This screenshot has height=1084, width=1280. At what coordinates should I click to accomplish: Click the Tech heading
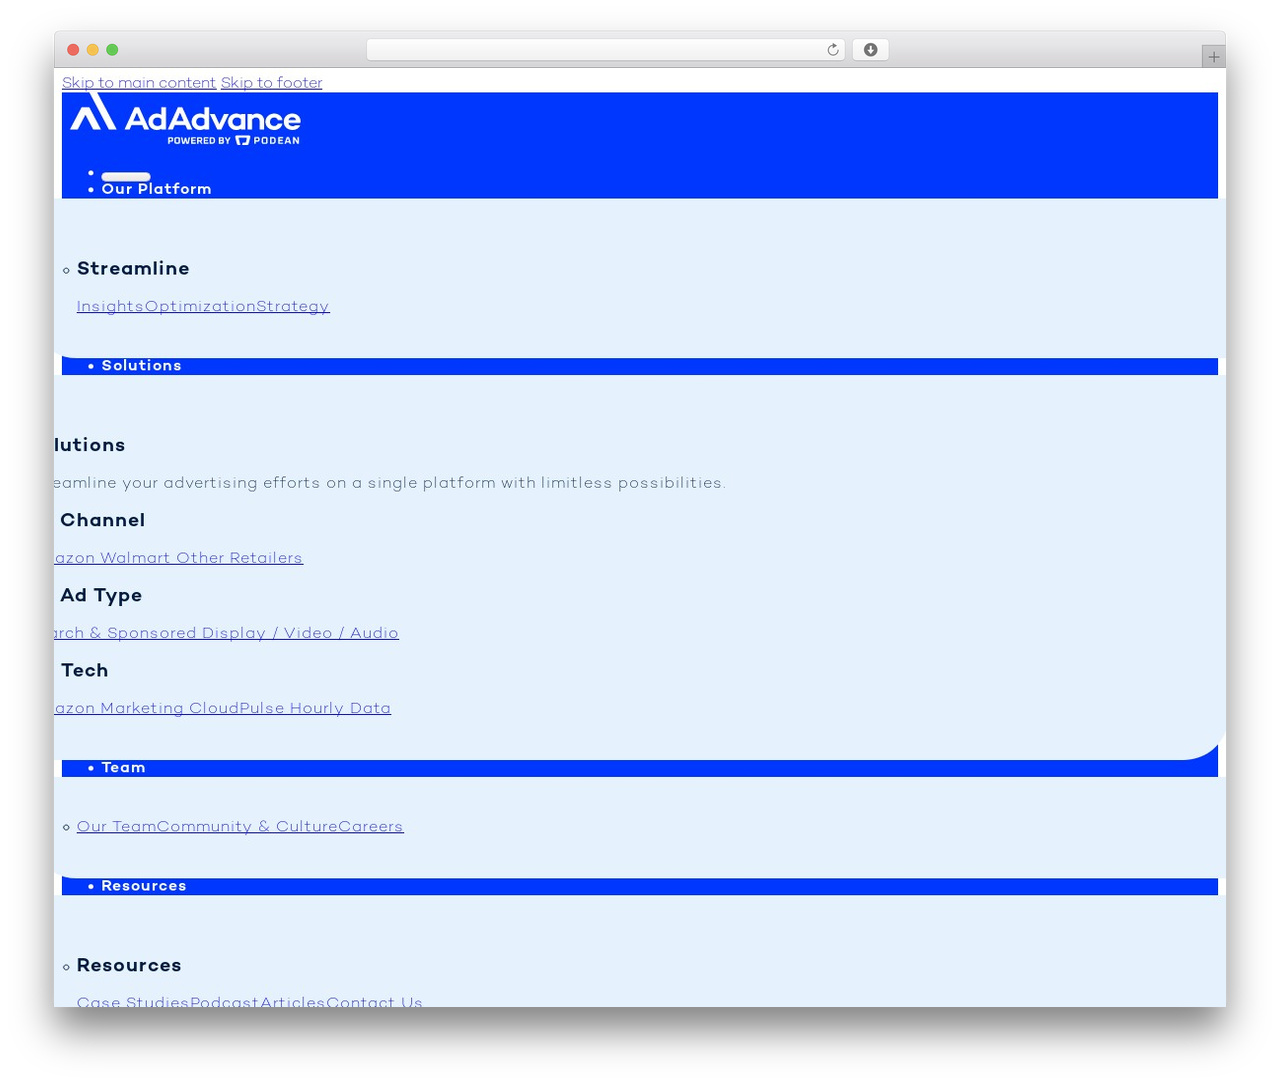point(84,670)
